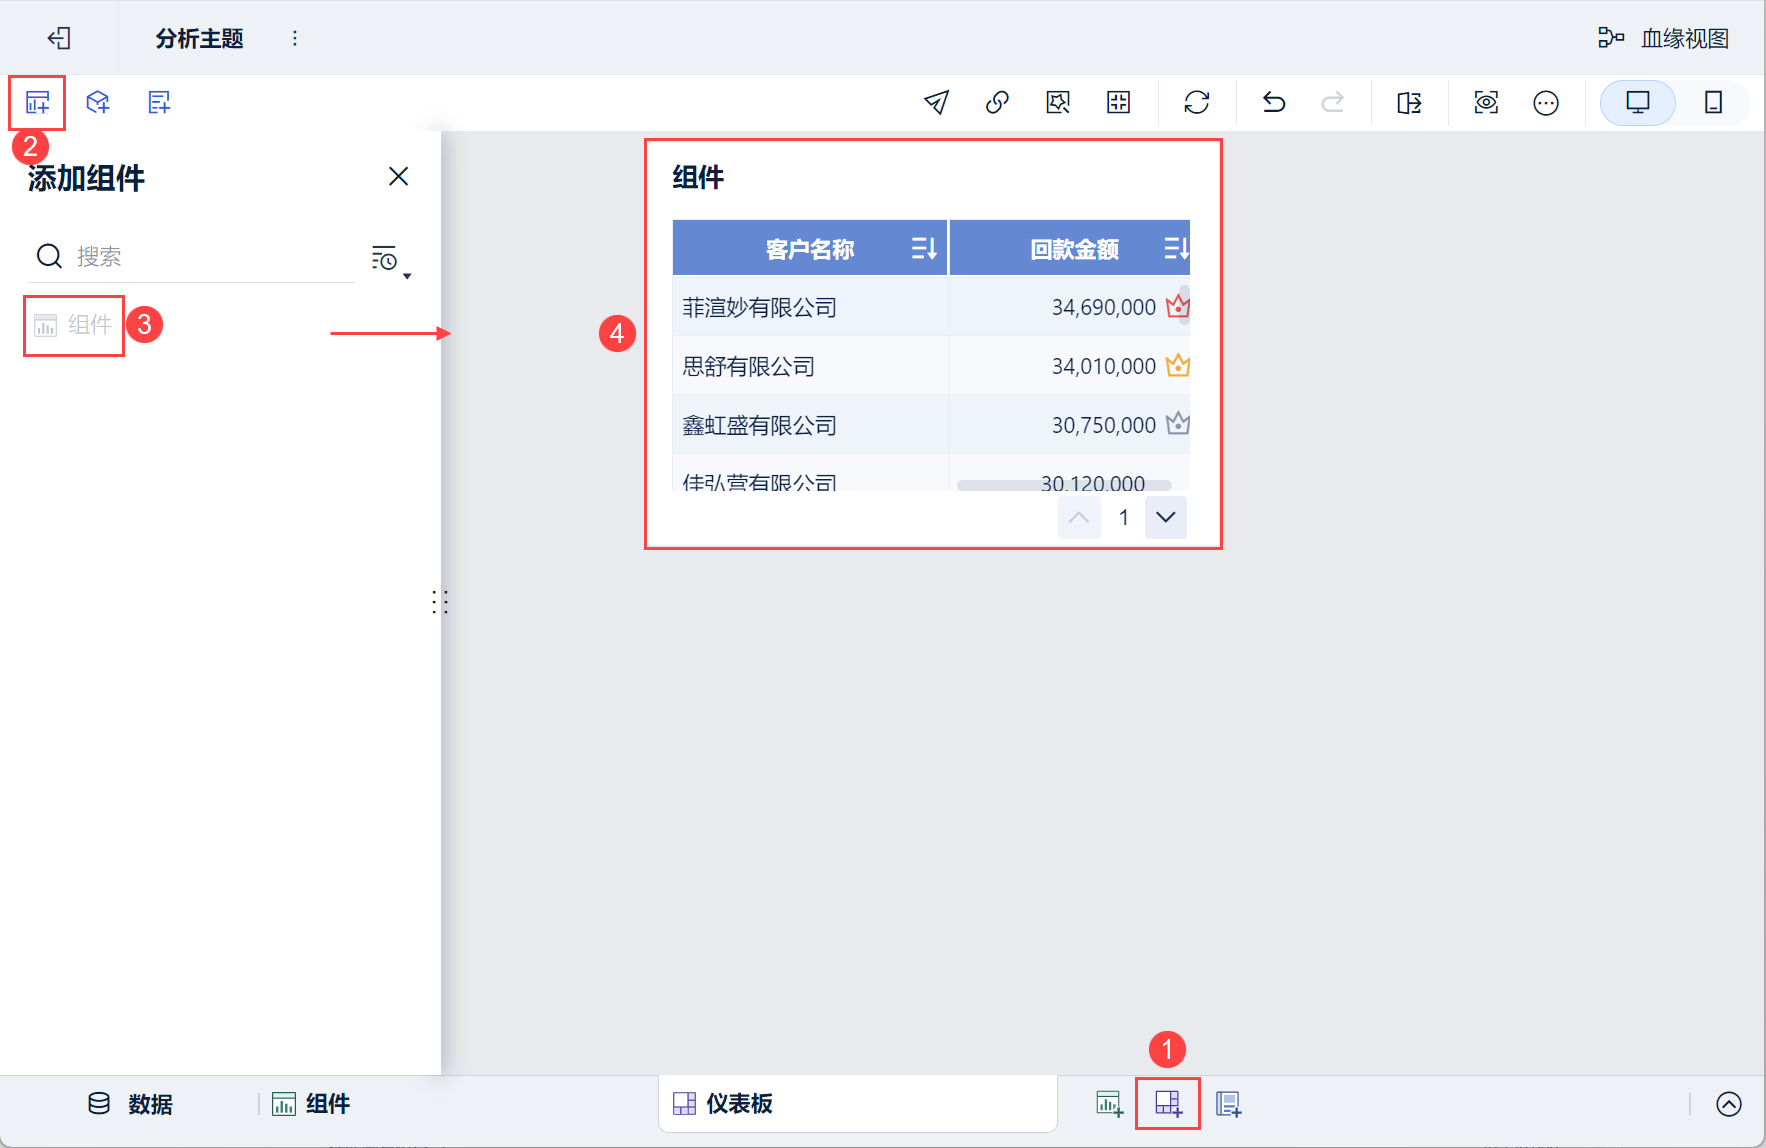Click the red crown icon in first row
This screenshot has height=1148, width=1766.
click(x=1177, y=305)
